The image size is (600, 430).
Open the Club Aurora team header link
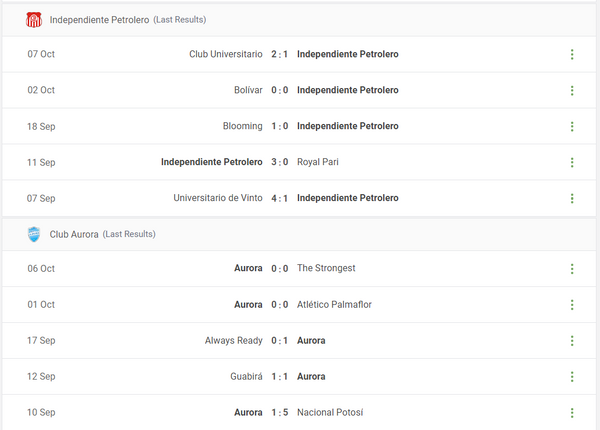pos(74,234)
